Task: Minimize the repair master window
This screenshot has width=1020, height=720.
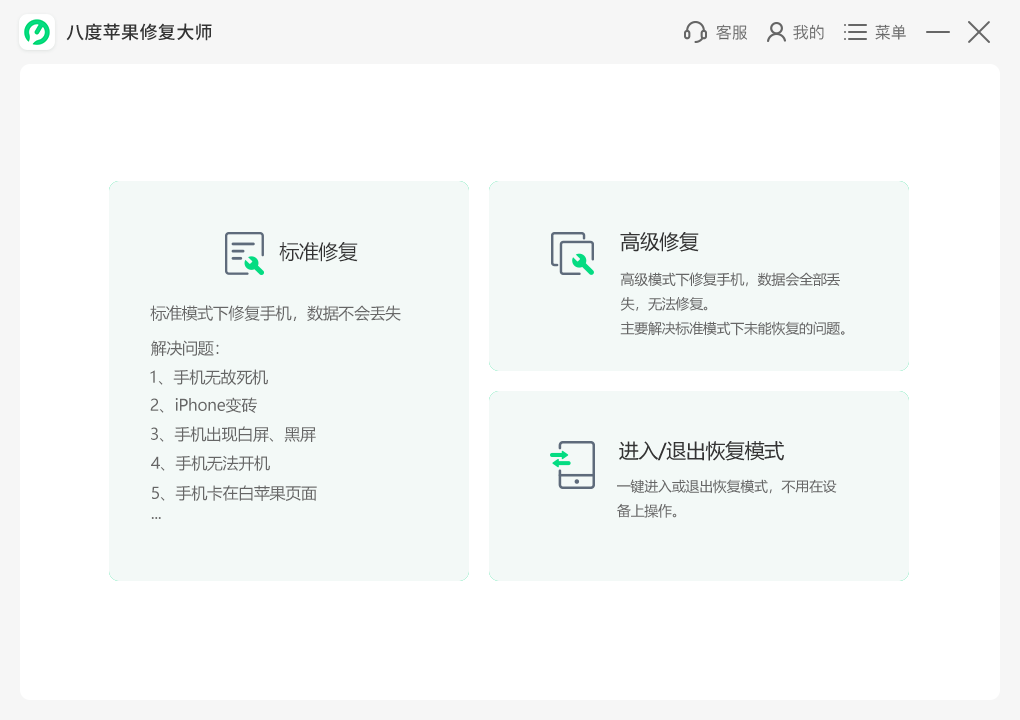Action: coord(937,32)
